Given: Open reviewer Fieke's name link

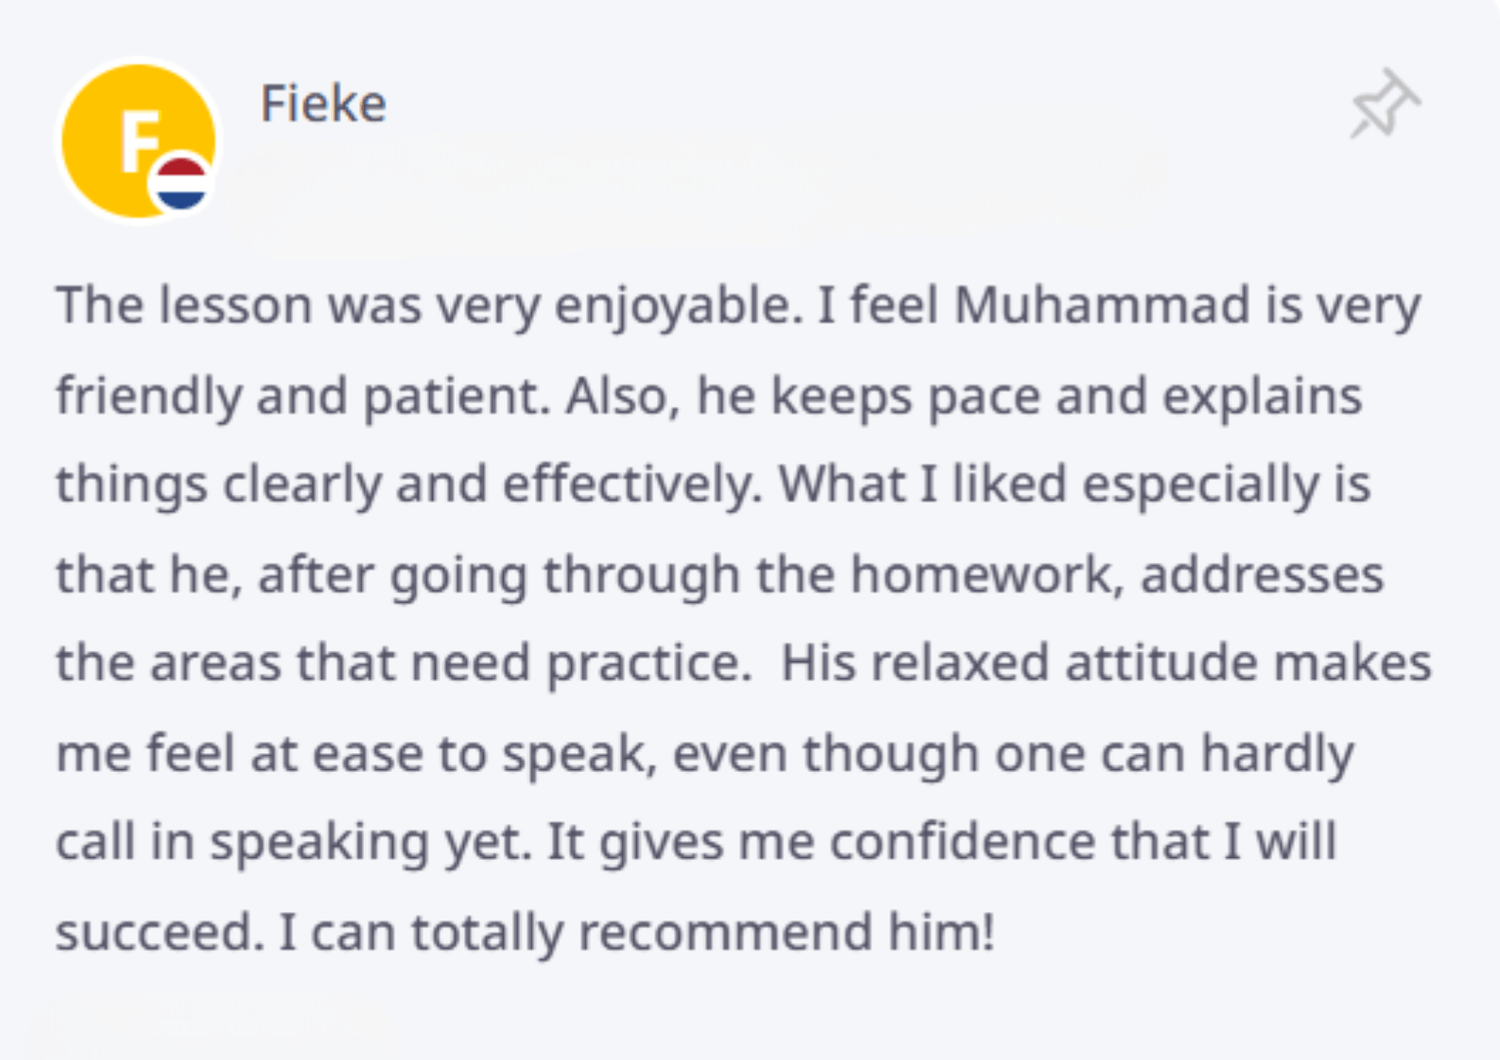Looking at the screenshot, I should point(323,104).
